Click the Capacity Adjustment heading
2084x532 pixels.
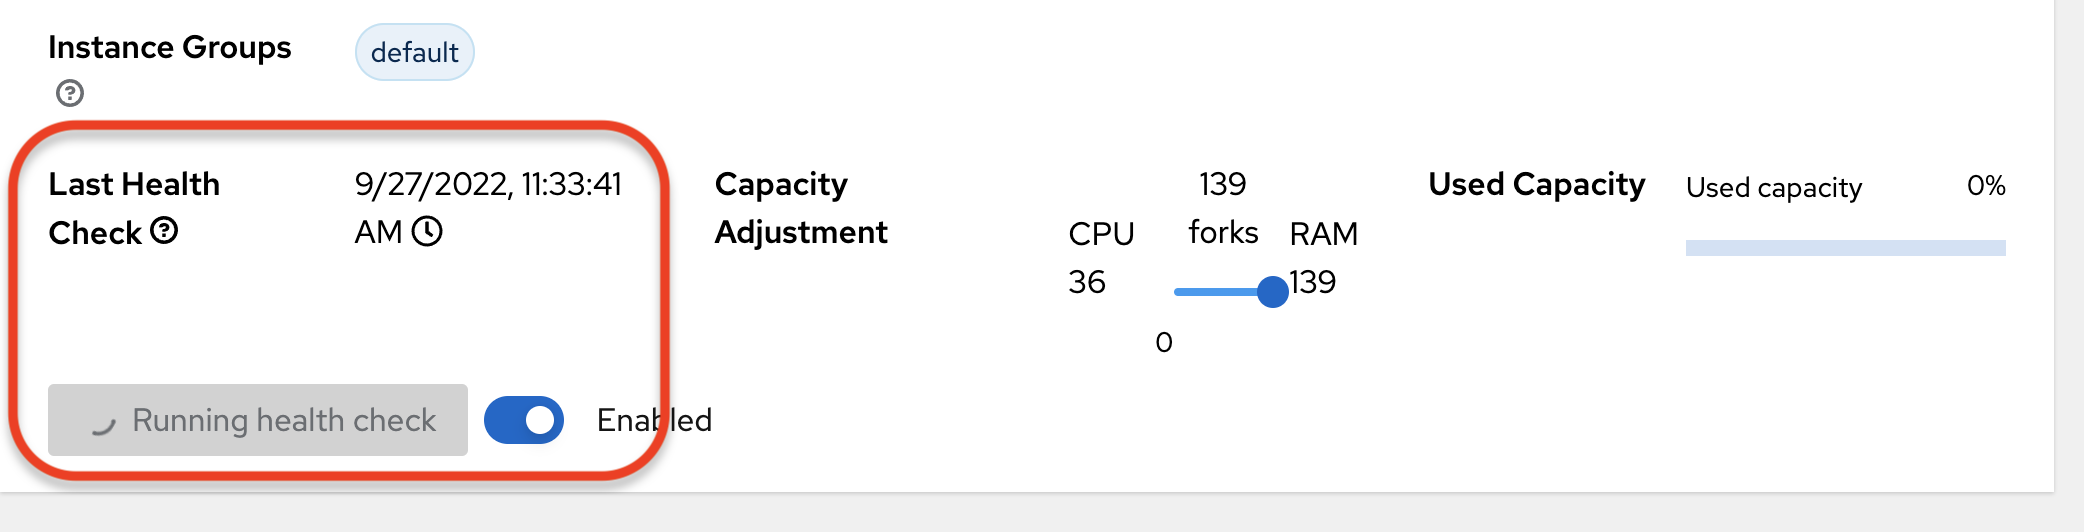pos(800,208)
